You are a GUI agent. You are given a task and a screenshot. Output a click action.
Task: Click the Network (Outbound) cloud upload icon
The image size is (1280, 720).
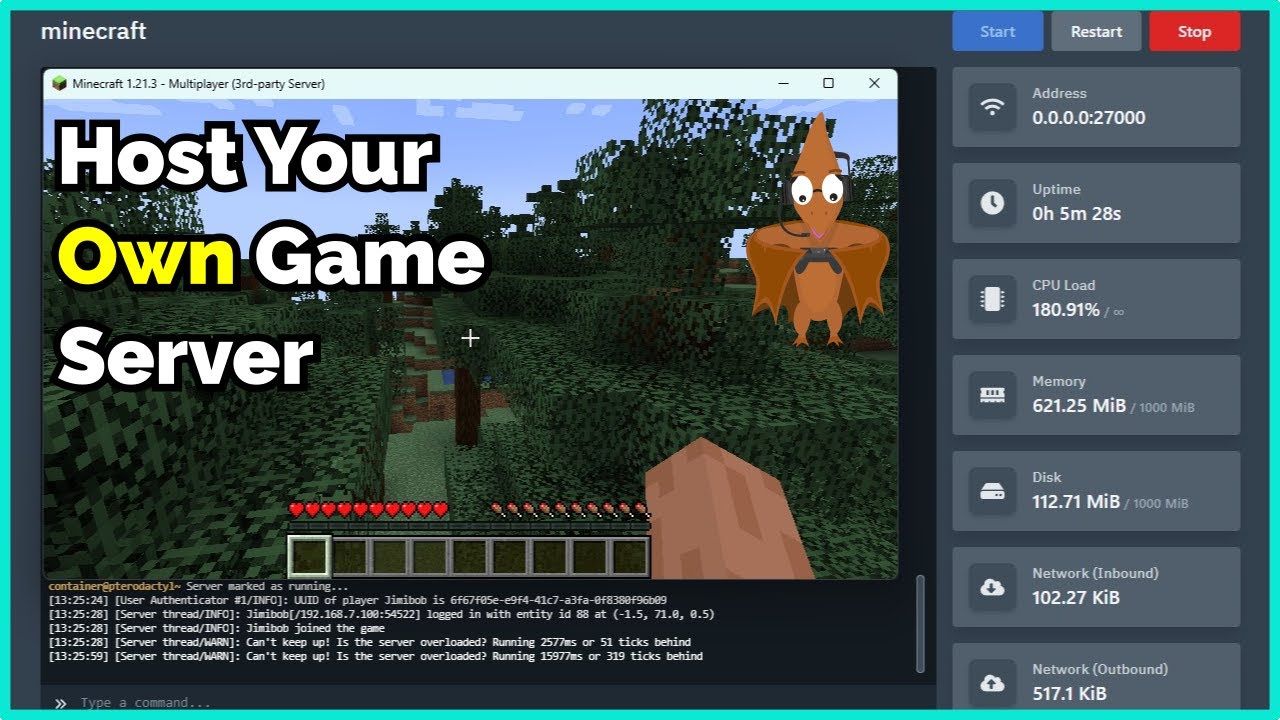click(x=992, y=683)
